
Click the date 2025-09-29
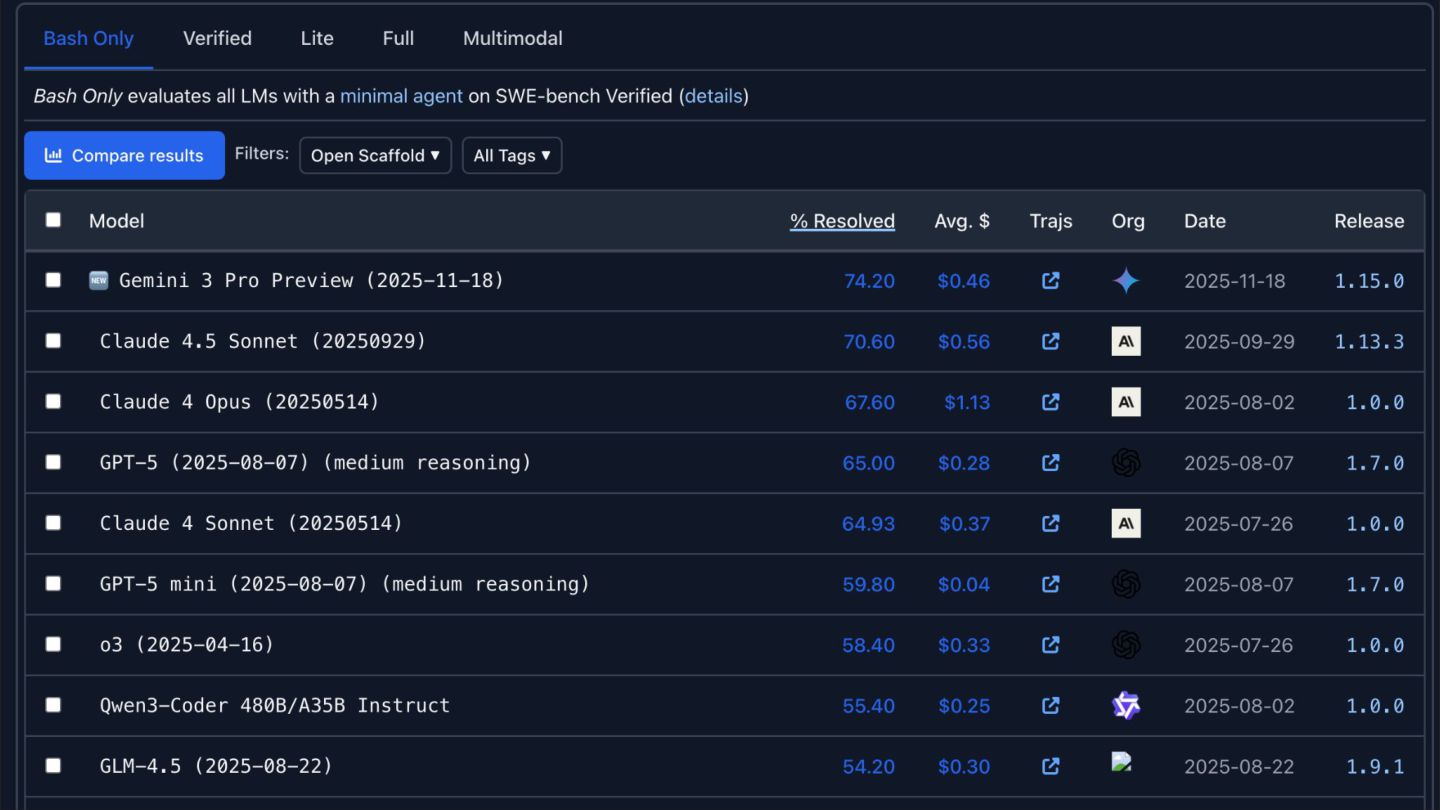click(1239, 342)
